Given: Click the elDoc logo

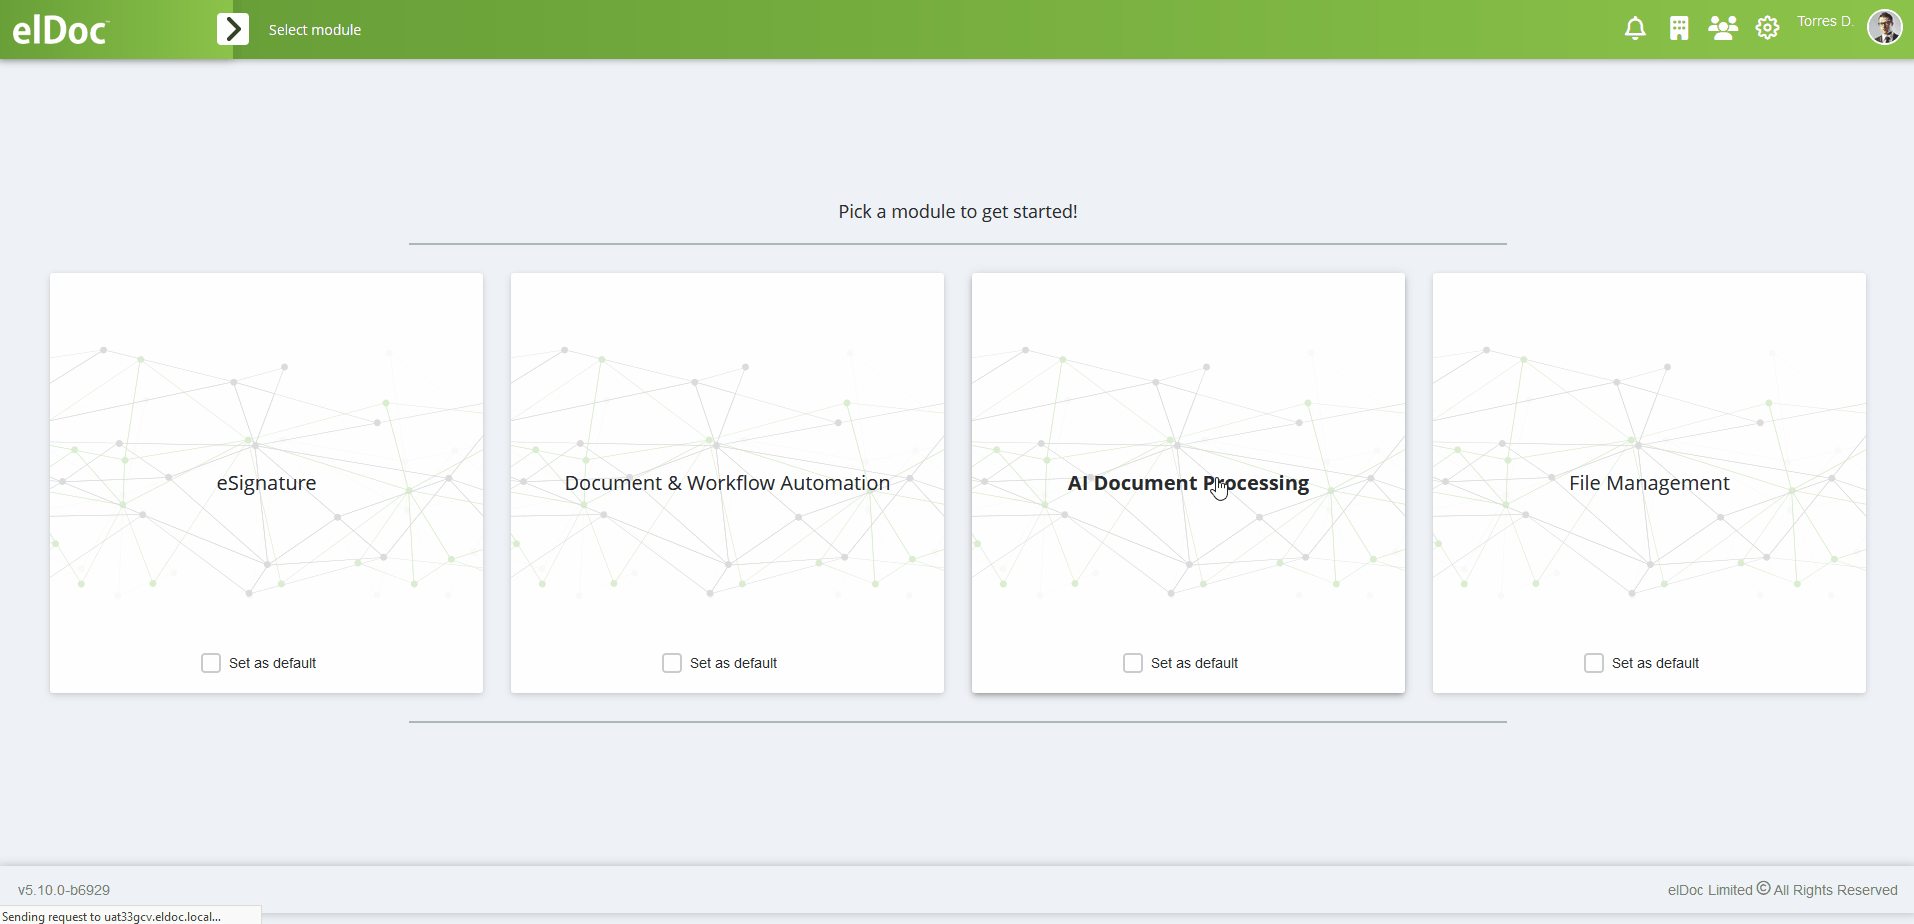Looking at the screenshot, I should tap(60, 30).
